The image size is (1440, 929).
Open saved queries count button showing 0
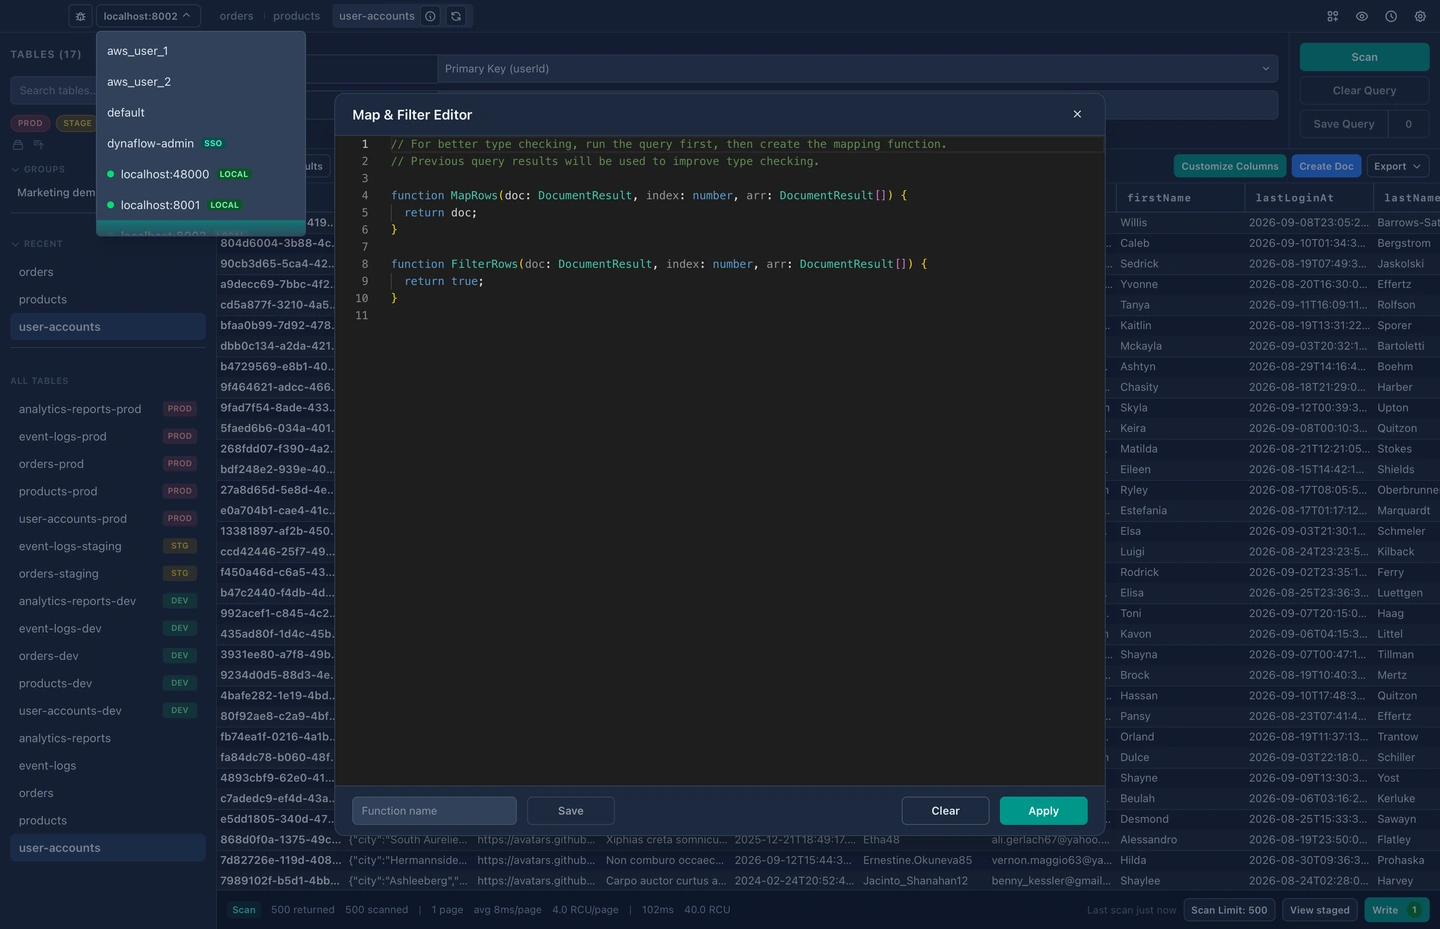pos(1409,124)
